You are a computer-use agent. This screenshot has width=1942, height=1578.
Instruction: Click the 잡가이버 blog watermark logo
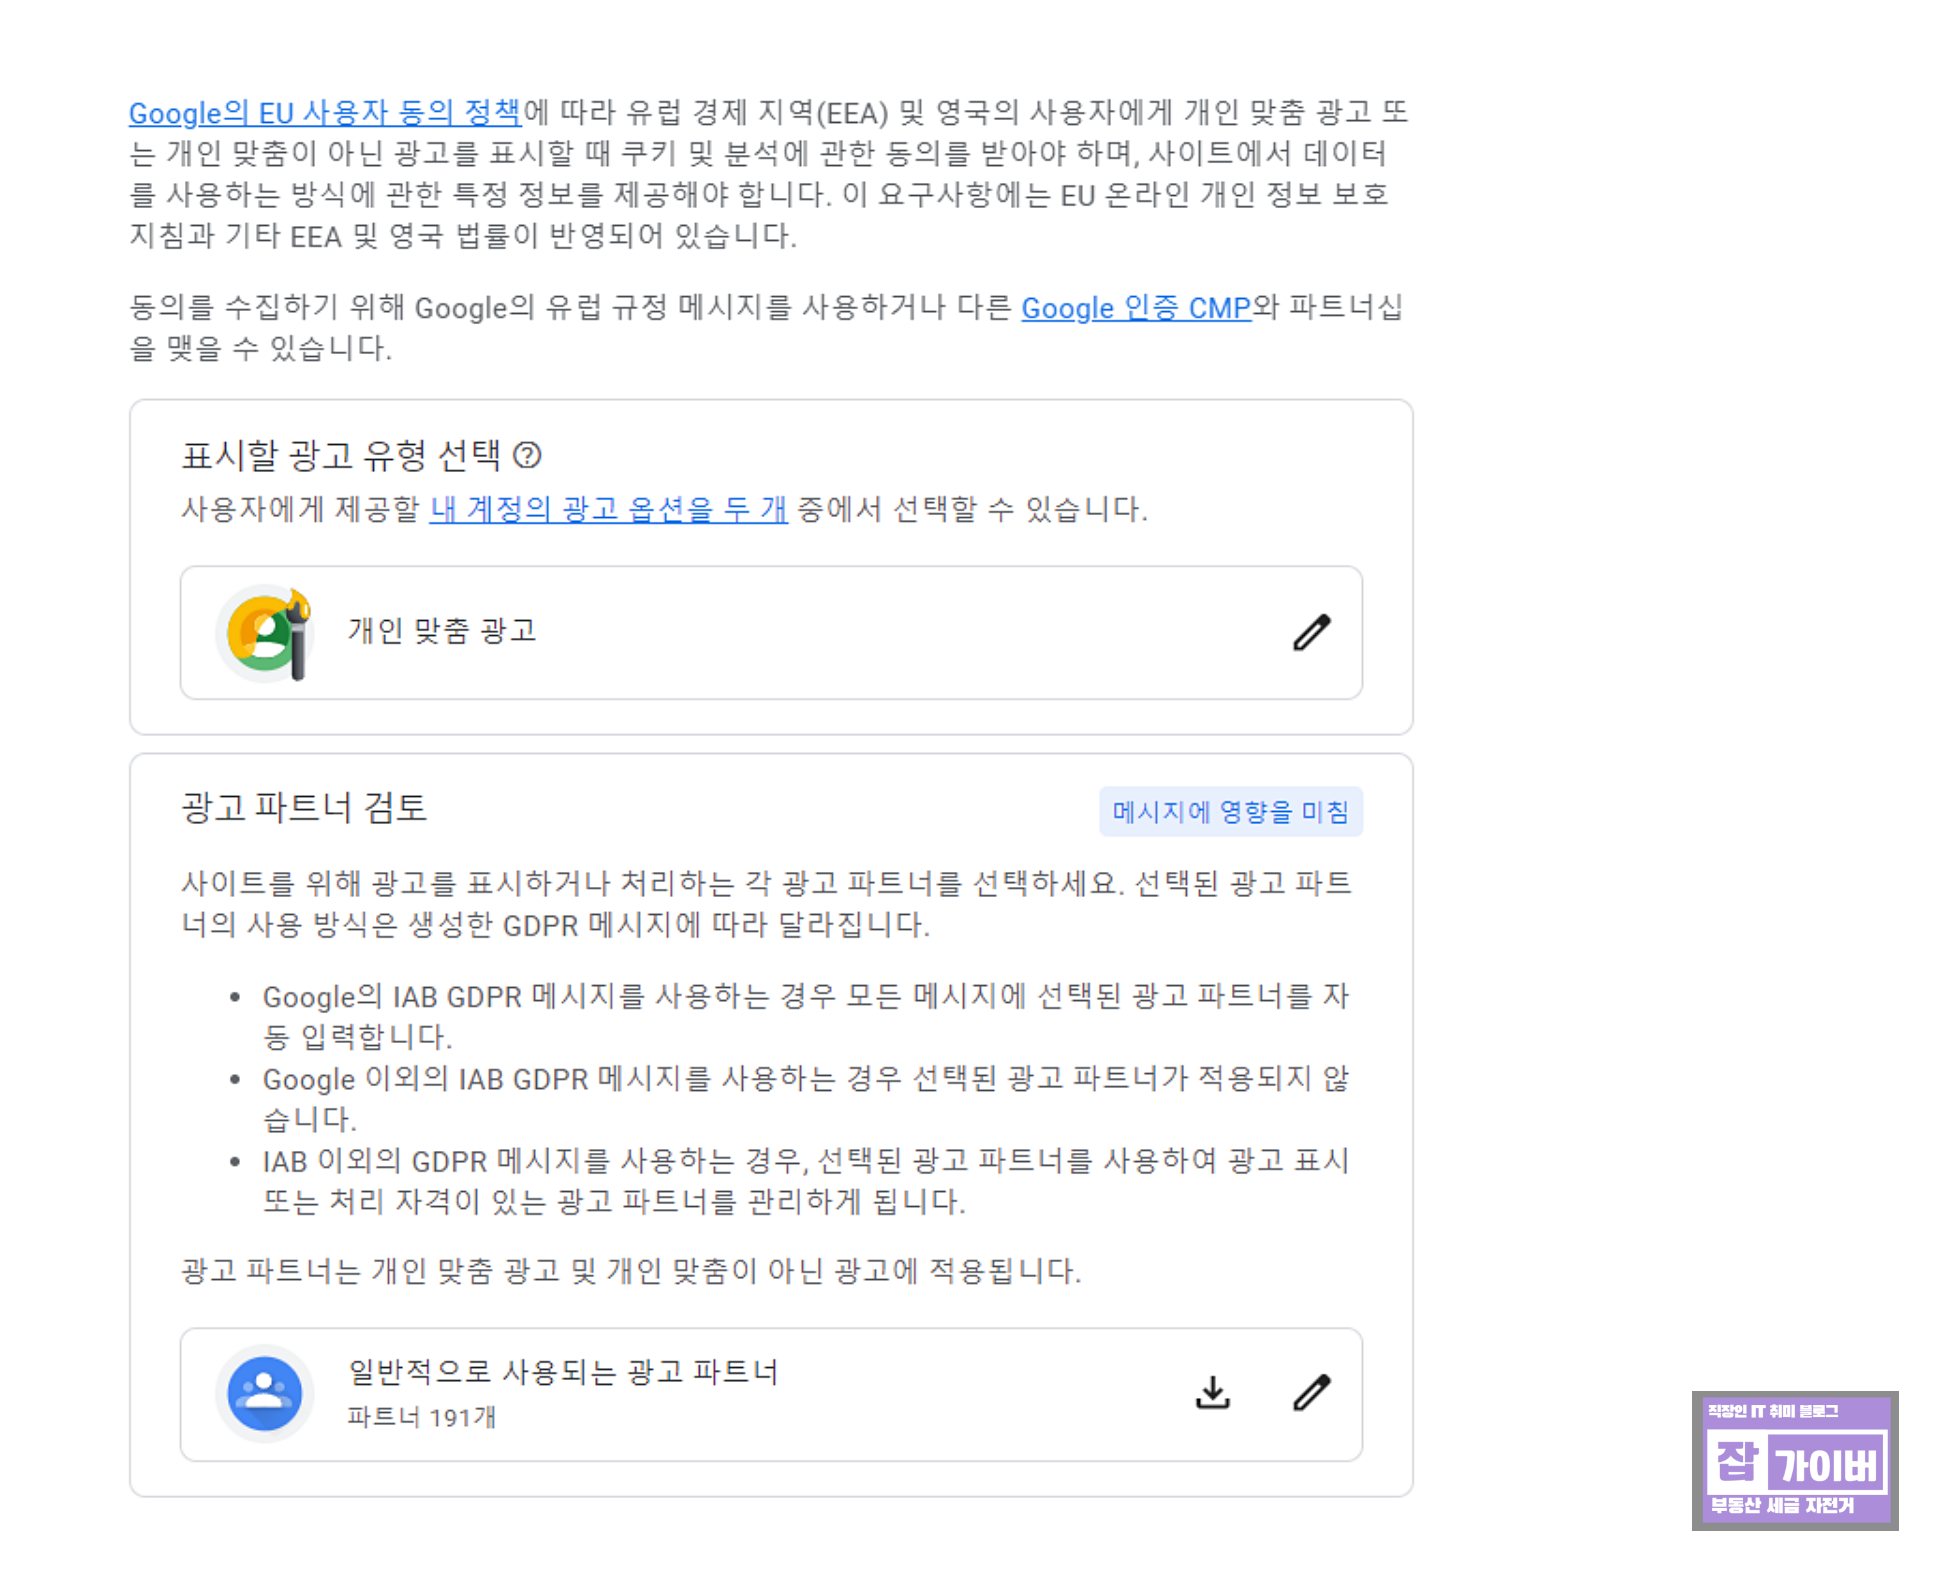(x=1794, y=1460)
